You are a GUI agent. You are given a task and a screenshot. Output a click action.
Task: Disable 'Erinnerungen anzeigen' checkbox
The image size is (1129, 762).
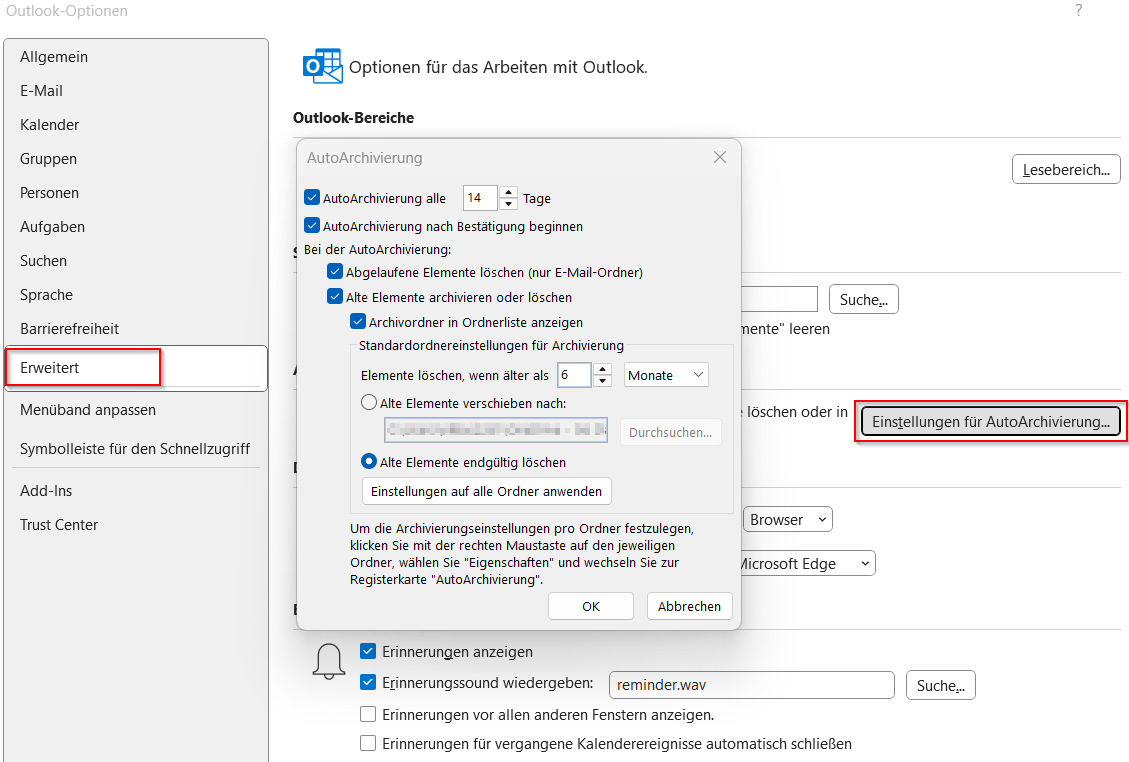tap(368, 651)
